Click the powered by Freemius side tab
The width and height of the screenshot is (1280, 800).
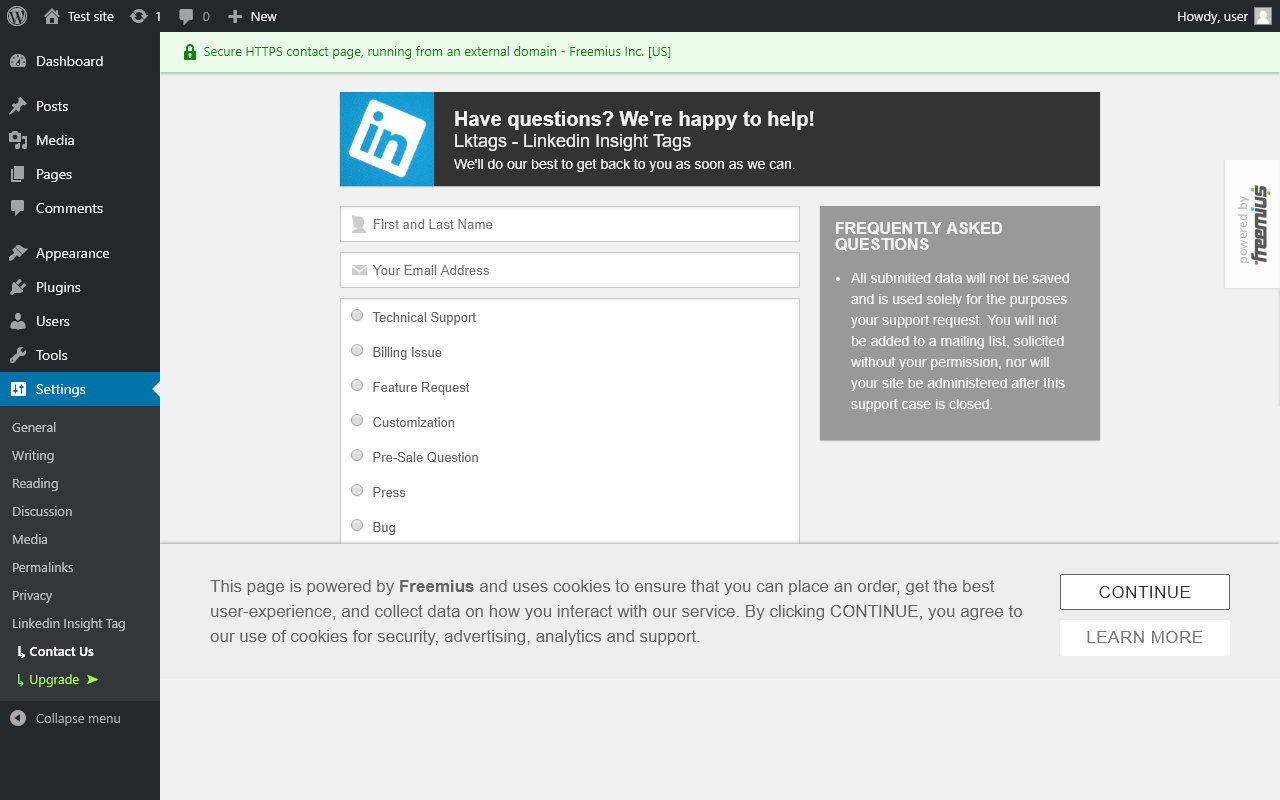(x=1252, y=224)
